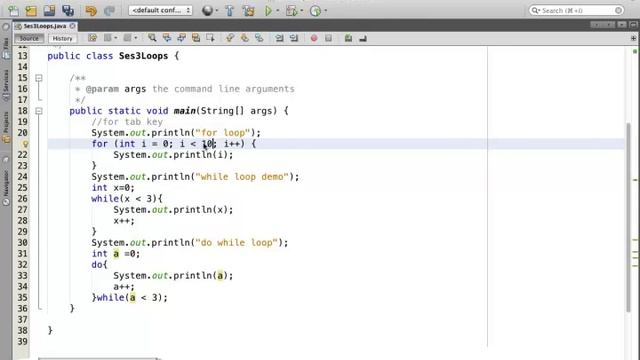This screenshot has height=360, width=640.
Task: Click the Build Project hammer icon
Action: [229, 10]
